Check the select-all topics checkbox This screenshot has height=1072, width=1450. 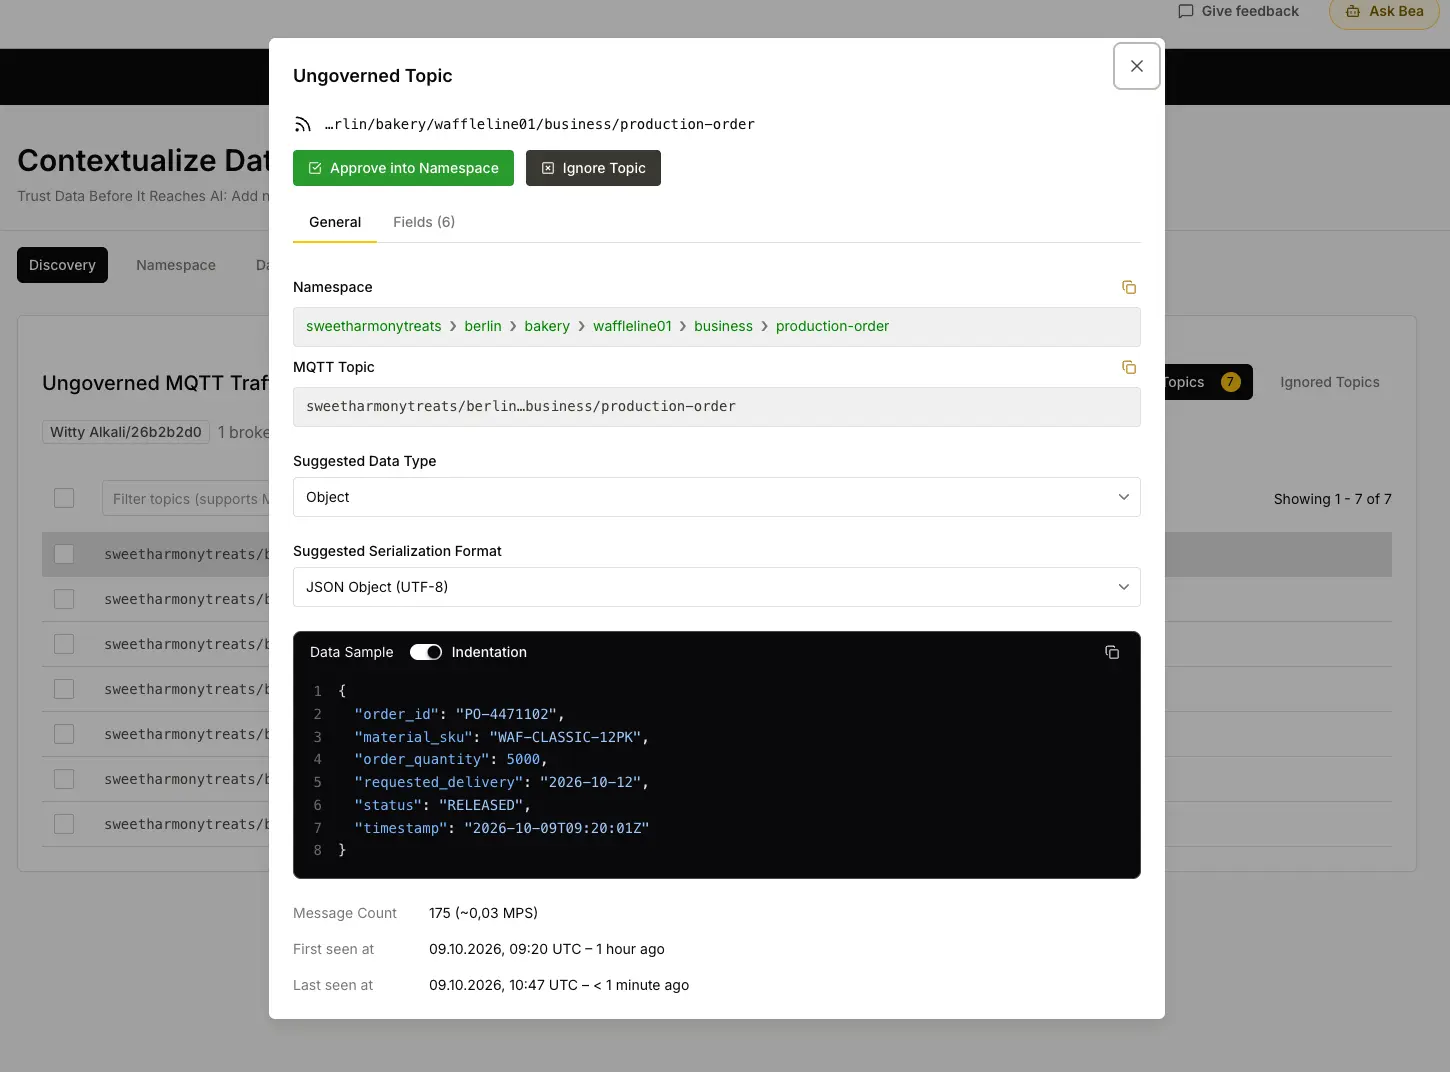point(64,498)
